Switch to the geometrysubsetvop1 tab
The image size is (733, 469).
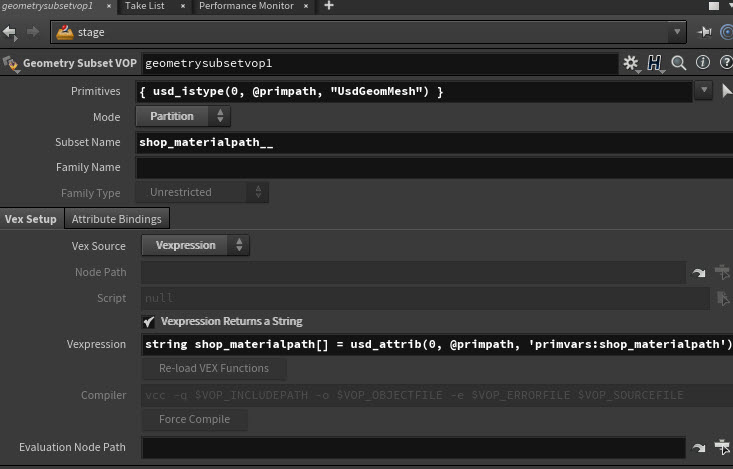coord(47,6)
